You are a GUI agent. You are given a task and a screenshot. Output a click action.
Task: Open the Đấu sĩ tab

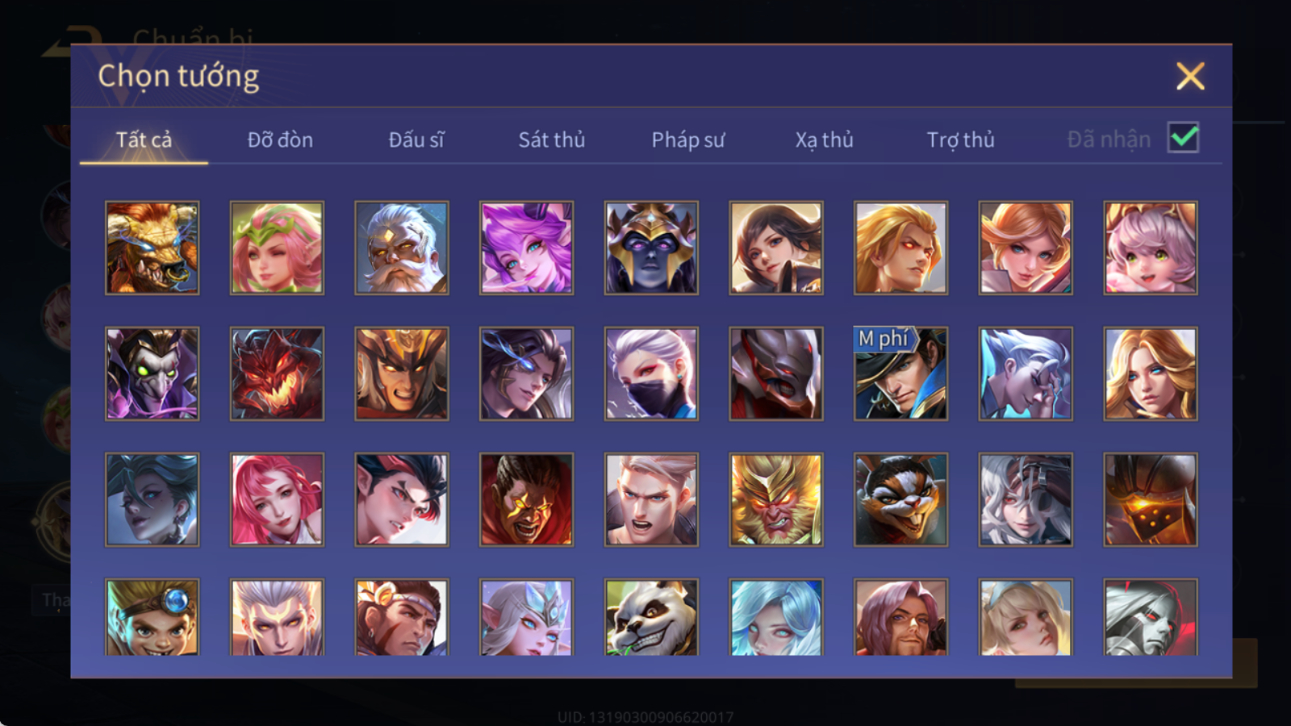coord(416,140)
